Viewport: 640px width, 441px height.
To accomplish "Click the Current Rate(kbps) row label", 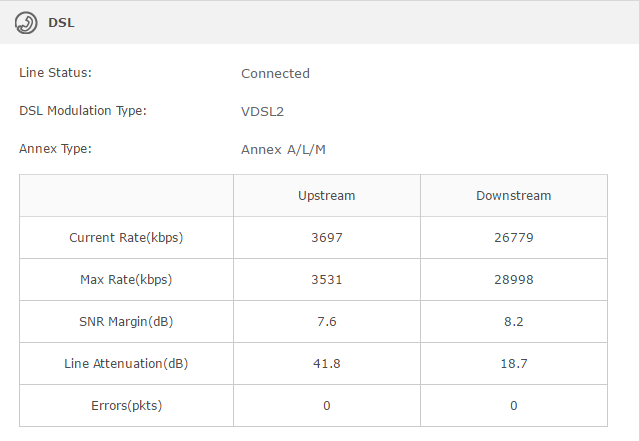I will tap(126, 238).
